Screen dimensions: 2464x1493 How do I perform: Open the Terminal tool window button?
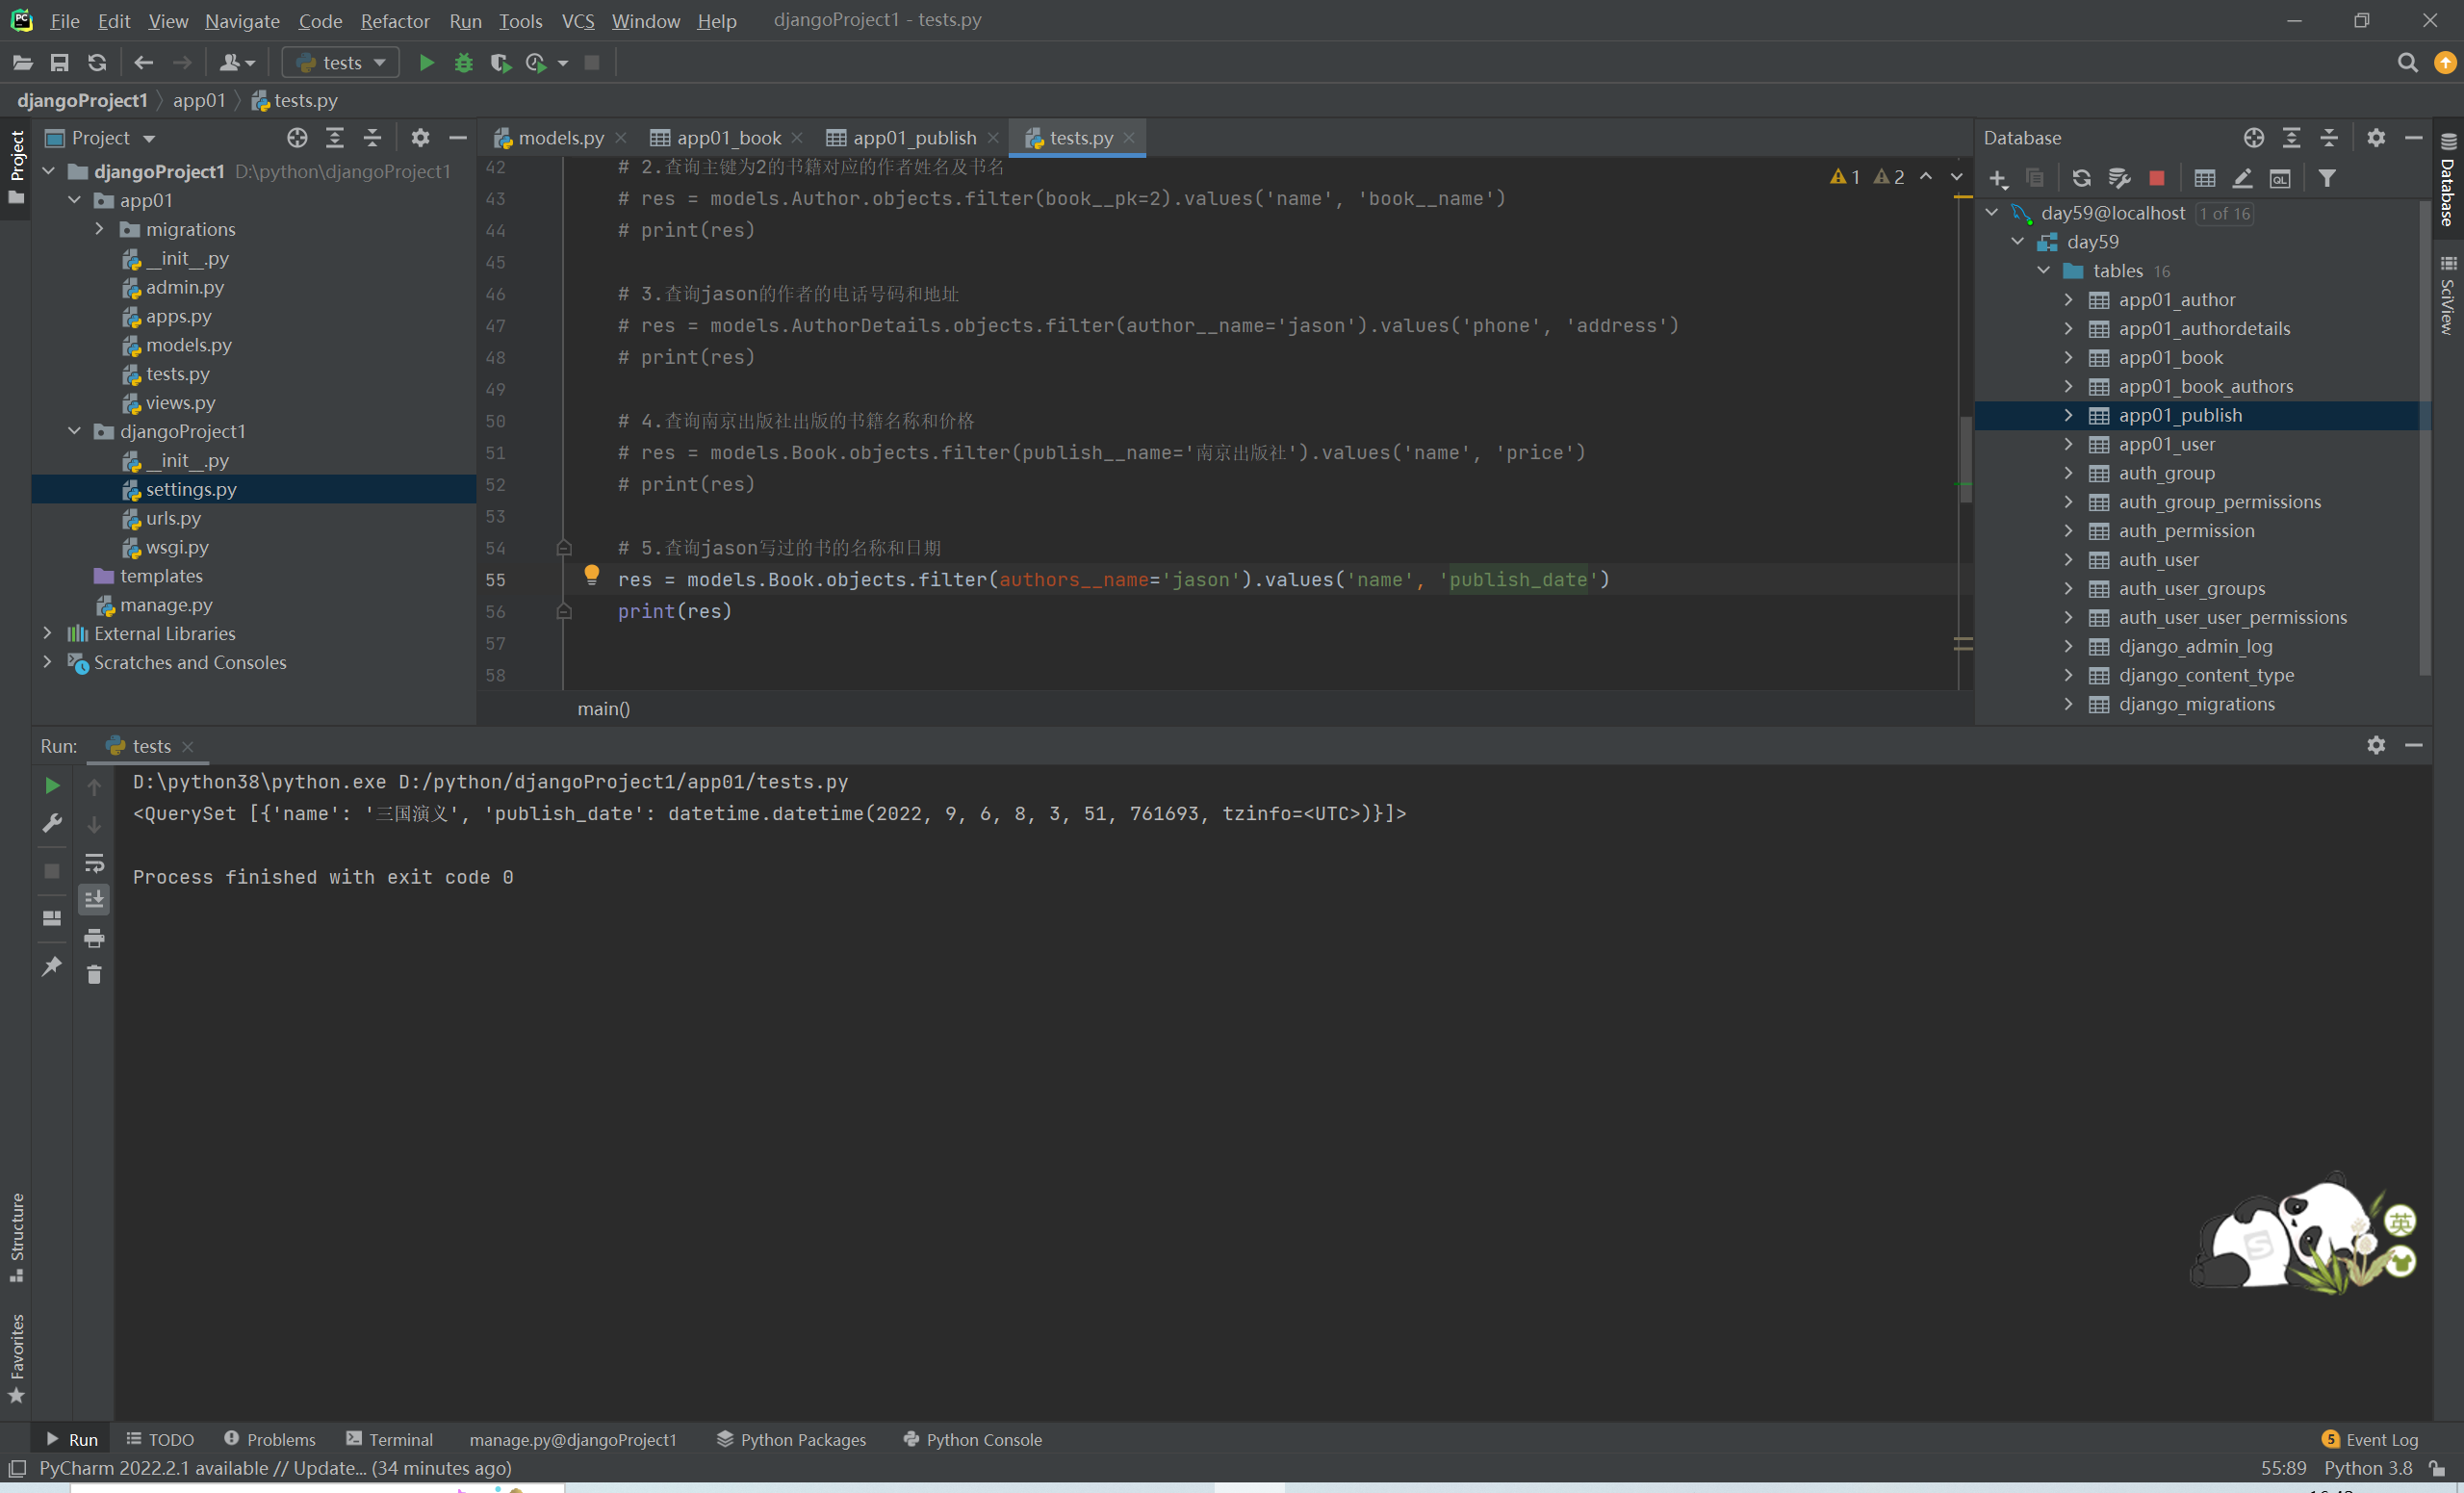click(389, 1439)
